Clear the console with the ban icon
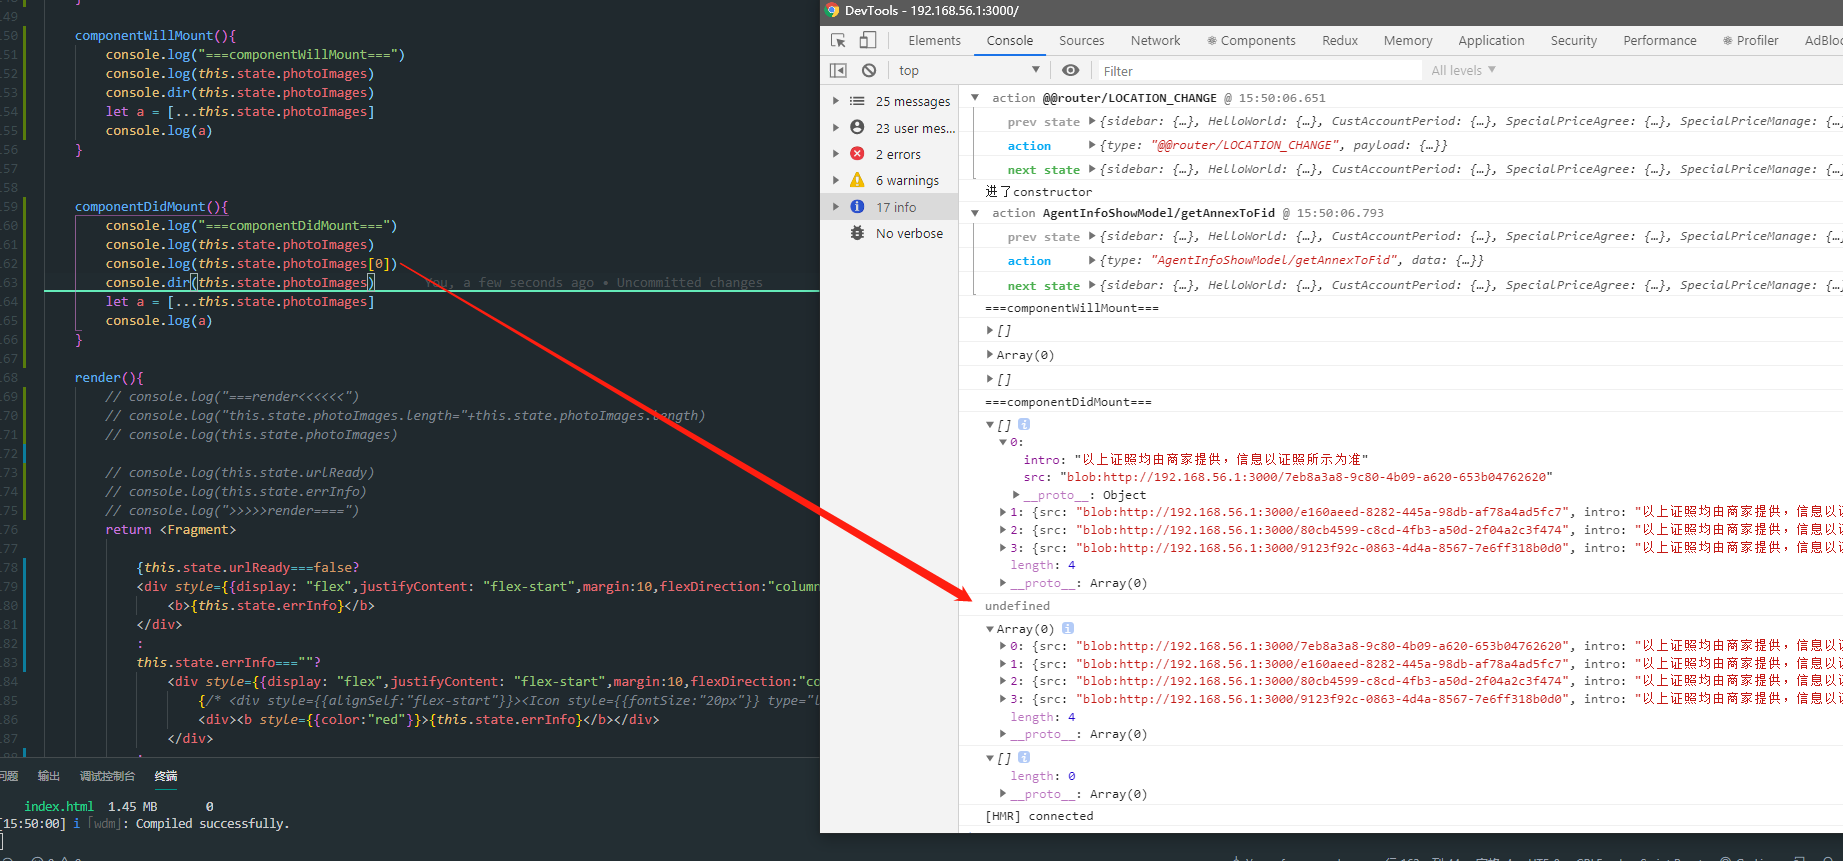 point(869,70)
